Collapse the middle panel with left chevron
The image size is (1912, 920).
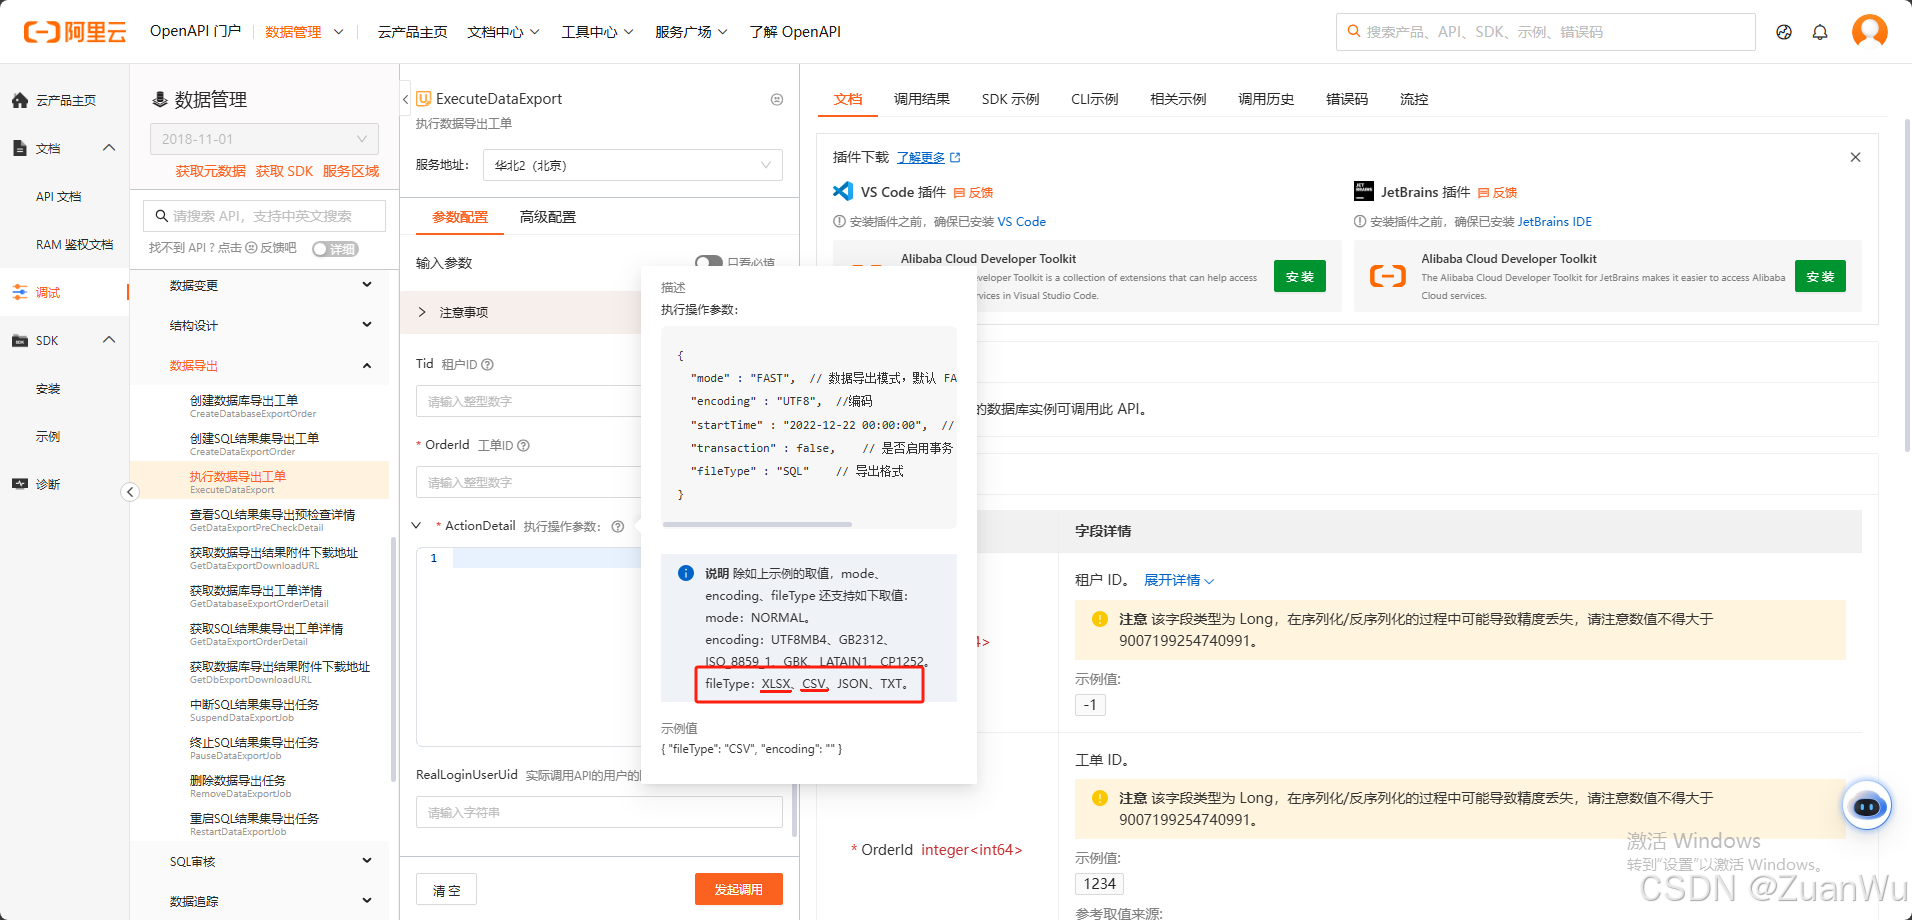[x=405, y=99]
